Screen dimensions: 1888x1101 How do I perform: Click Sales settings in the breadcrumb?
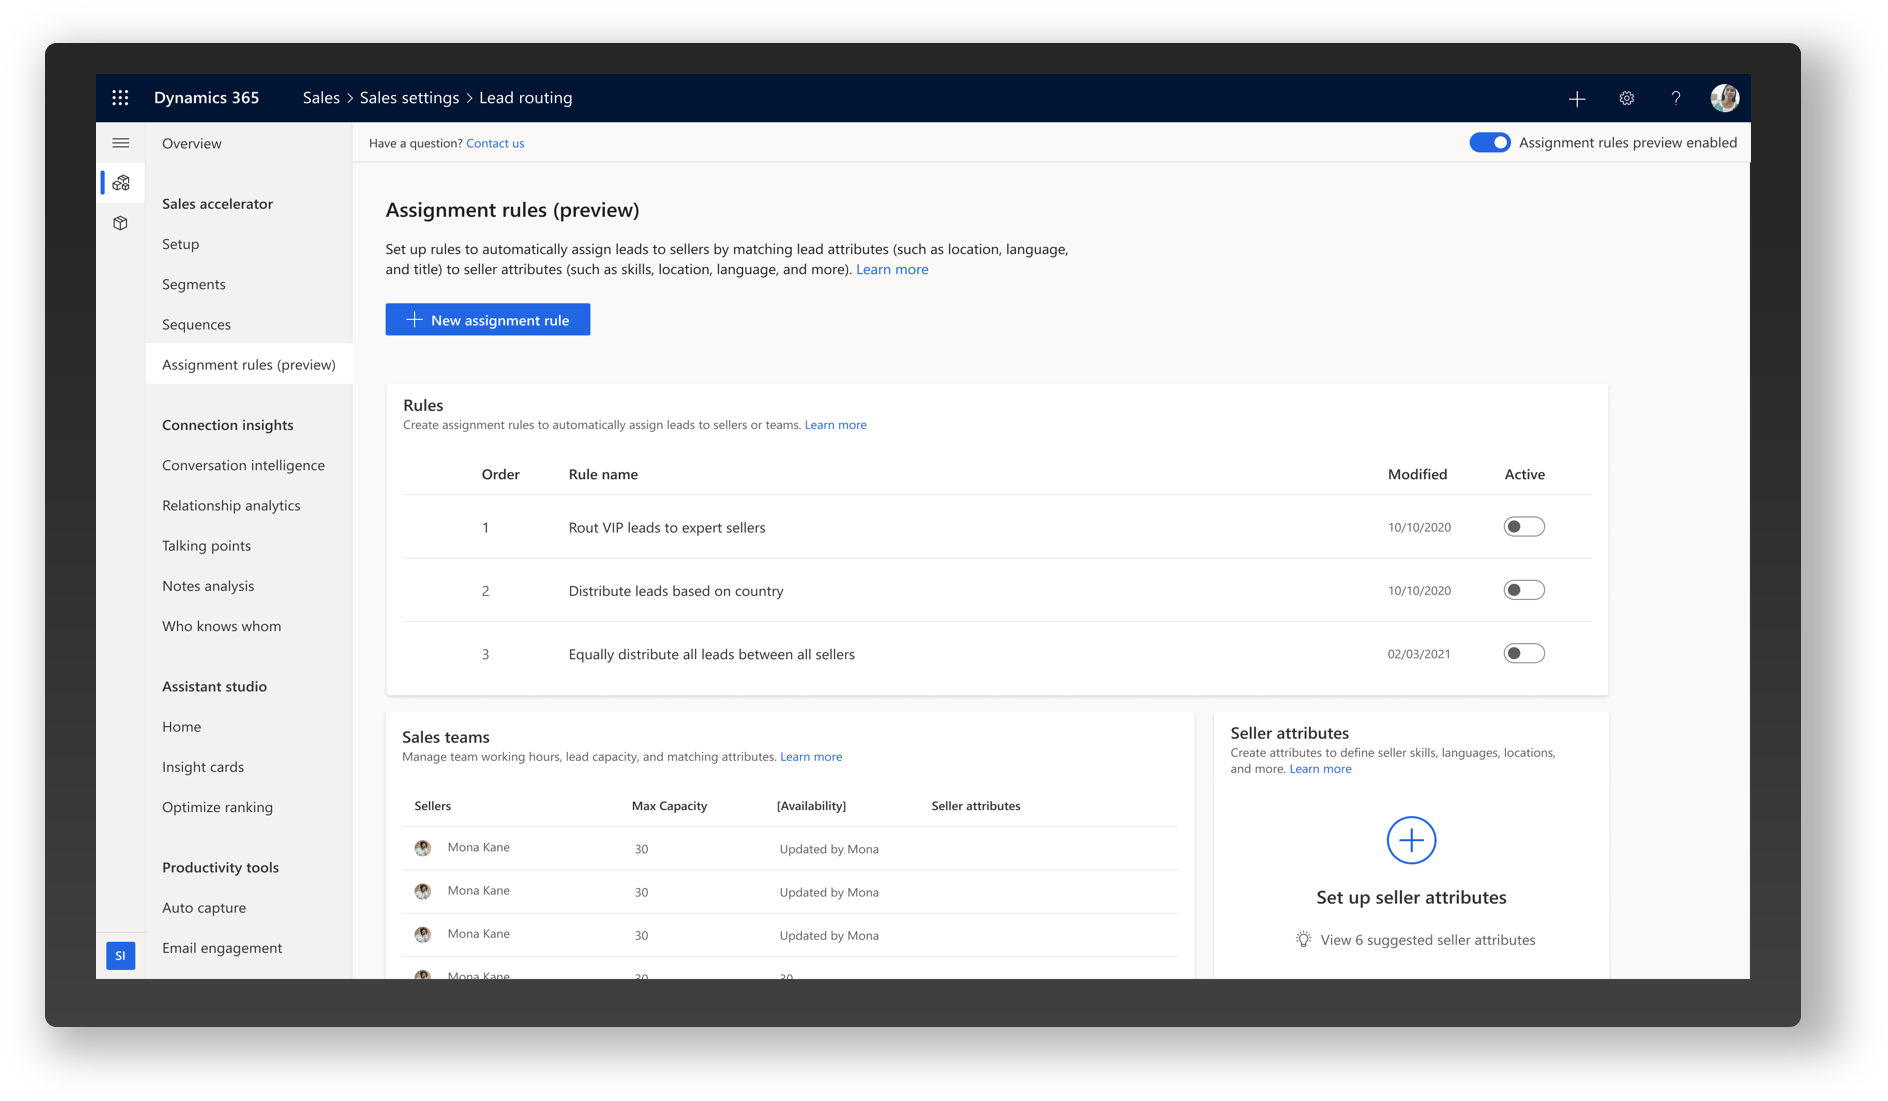pos(409,98)
